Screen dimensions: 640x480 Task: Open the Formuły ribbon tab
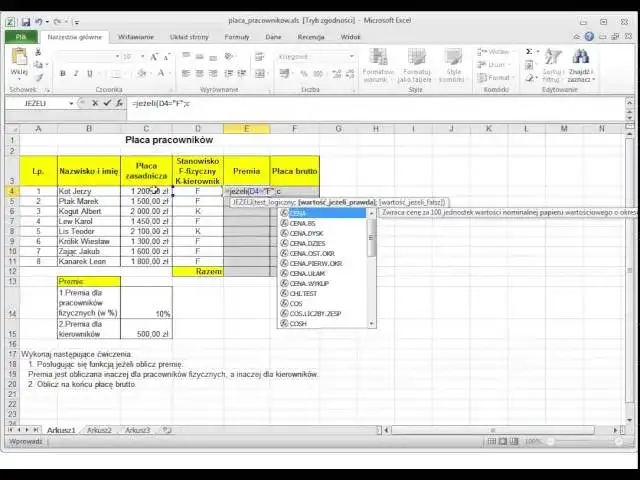click(237, 37)
